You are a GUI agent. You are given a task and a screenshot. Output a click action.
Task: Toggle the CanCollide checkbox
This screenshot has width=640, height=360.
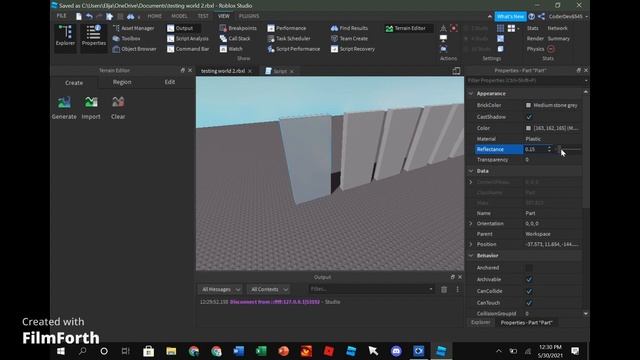[529, 291]
